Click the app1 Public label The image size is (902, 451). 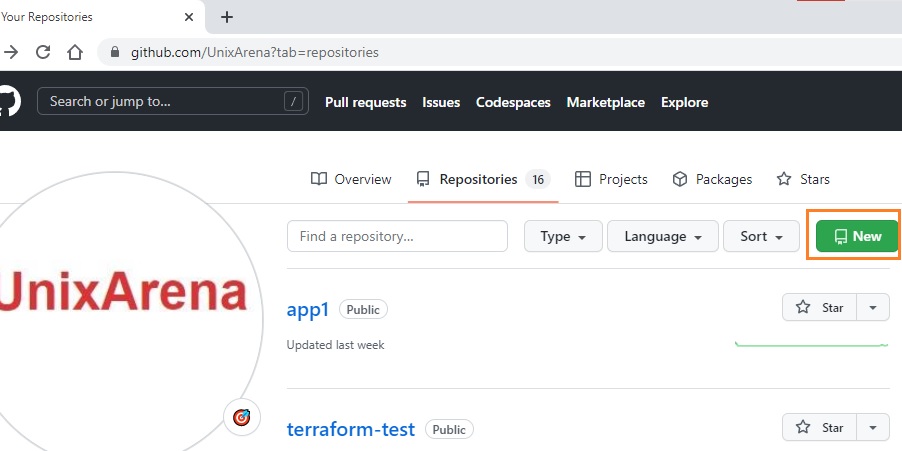click(363, 309)
